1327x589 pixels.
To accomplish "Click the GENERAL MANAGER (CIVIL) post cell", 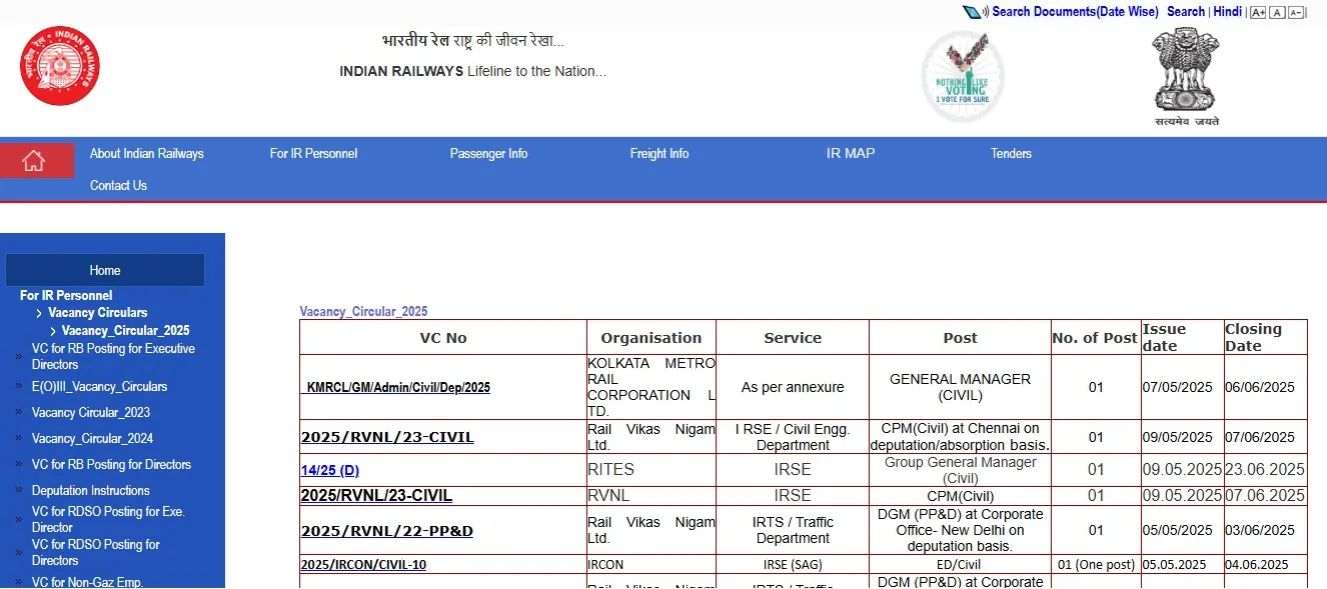I will 960,387.
